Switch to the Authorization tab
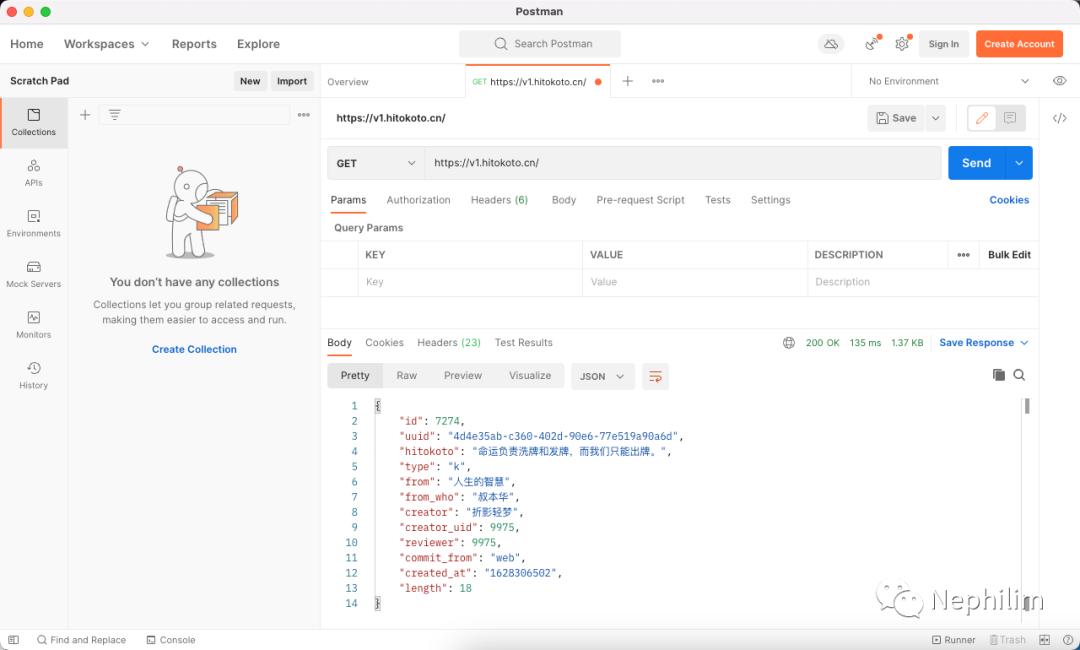1080x650 pixels. coord(418,200)
